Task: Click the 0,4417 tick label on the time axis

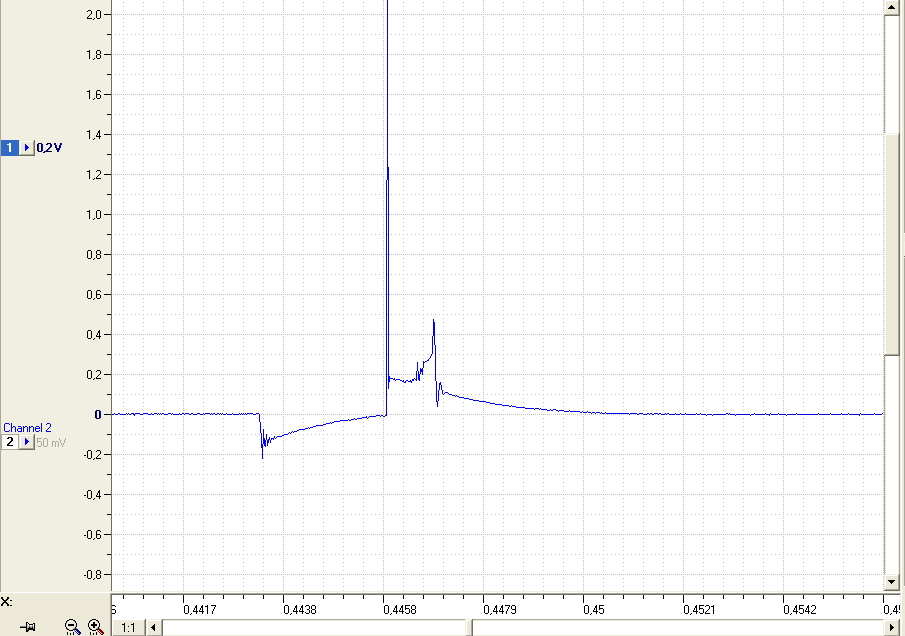Action: [x=200, y=609]
